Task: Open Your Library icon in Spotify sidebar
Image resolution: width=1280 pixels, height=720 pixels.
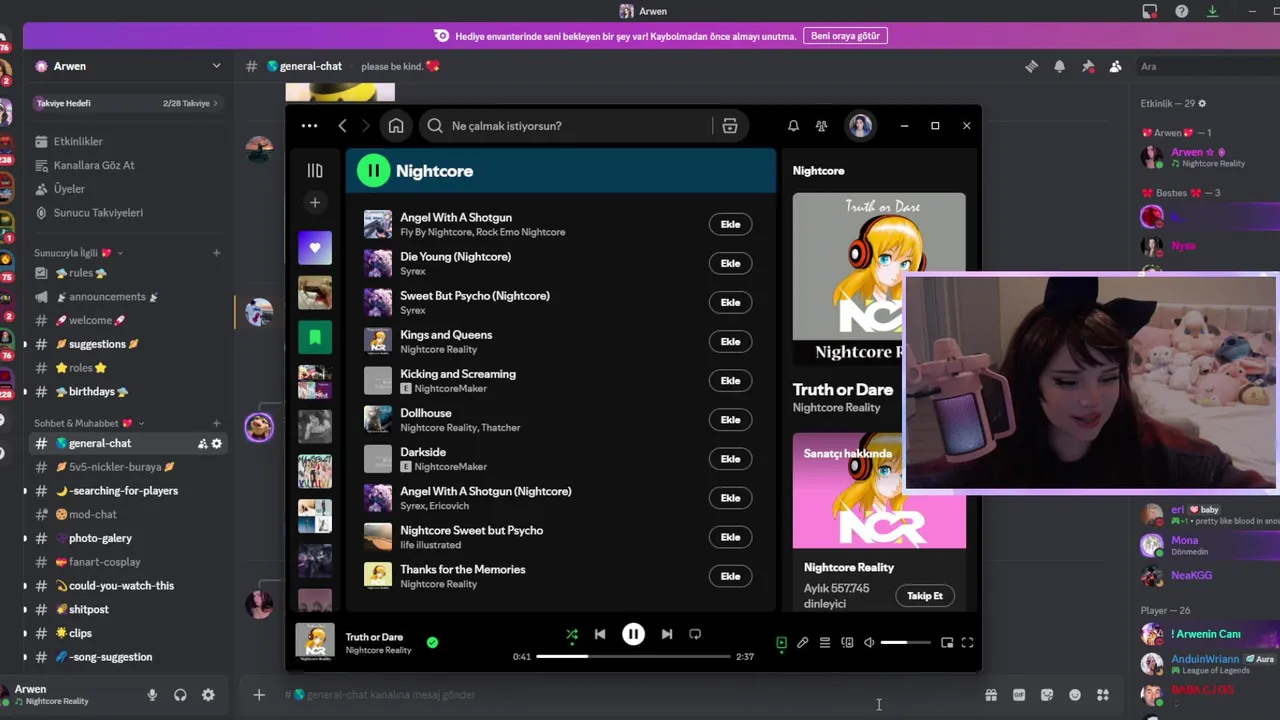Action: pyautogui.click(x=315, y=171)
